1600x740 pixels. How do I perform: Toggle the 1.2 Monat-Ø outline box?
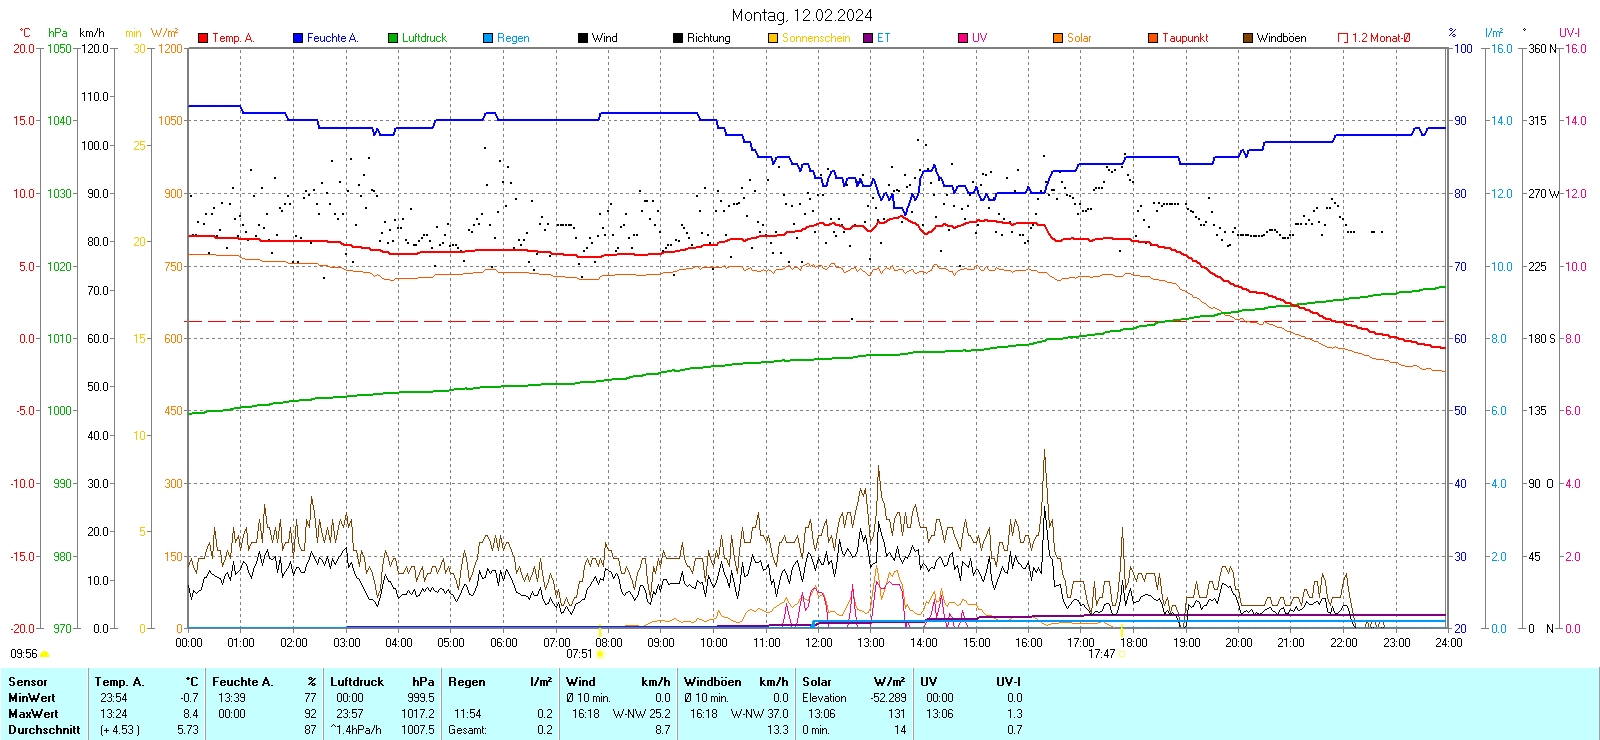pyautogui.click(x=1343, y=38)
